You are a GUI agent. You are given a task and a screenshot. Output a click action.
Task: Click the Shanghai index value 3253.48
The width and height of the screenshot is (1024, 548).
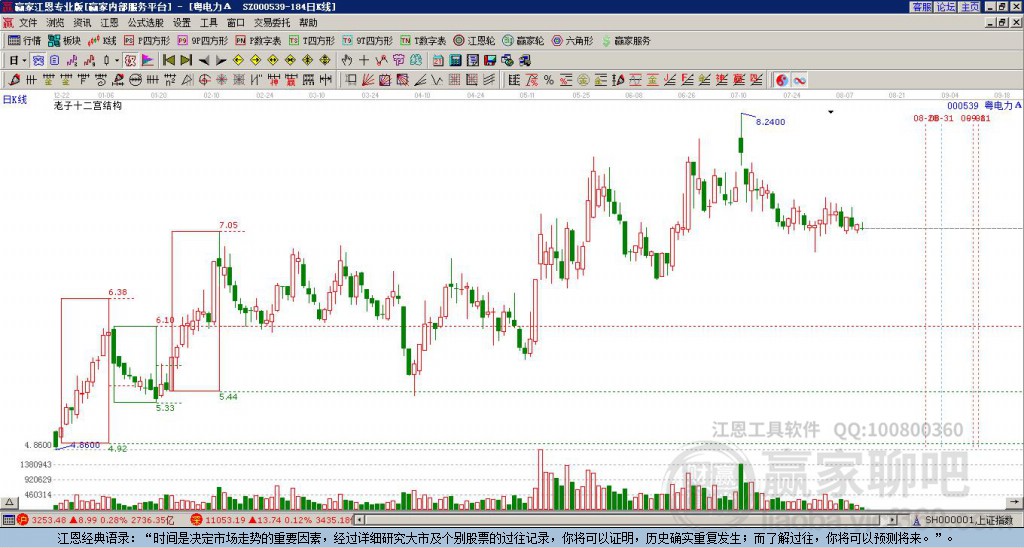pyautogui.click(x=49, y=521)
